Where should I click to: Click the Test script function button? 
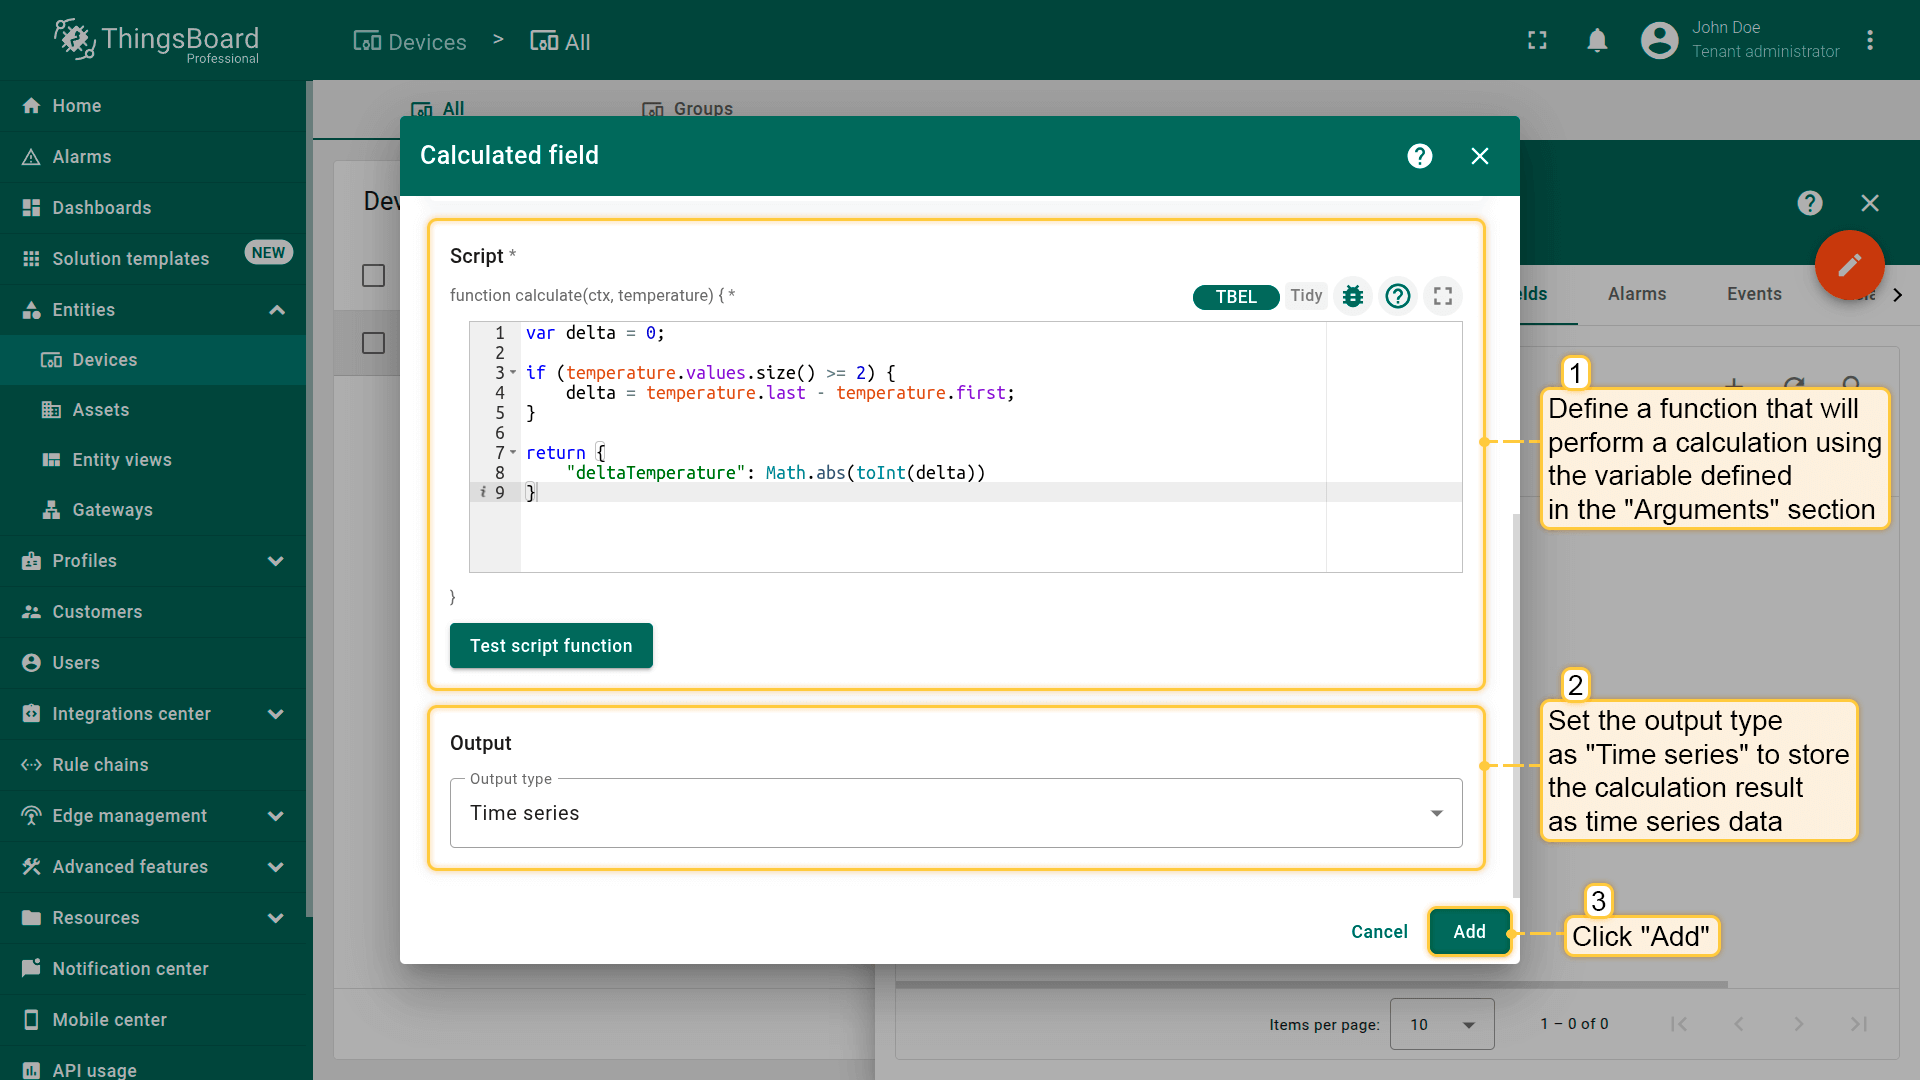click(551, 646)
